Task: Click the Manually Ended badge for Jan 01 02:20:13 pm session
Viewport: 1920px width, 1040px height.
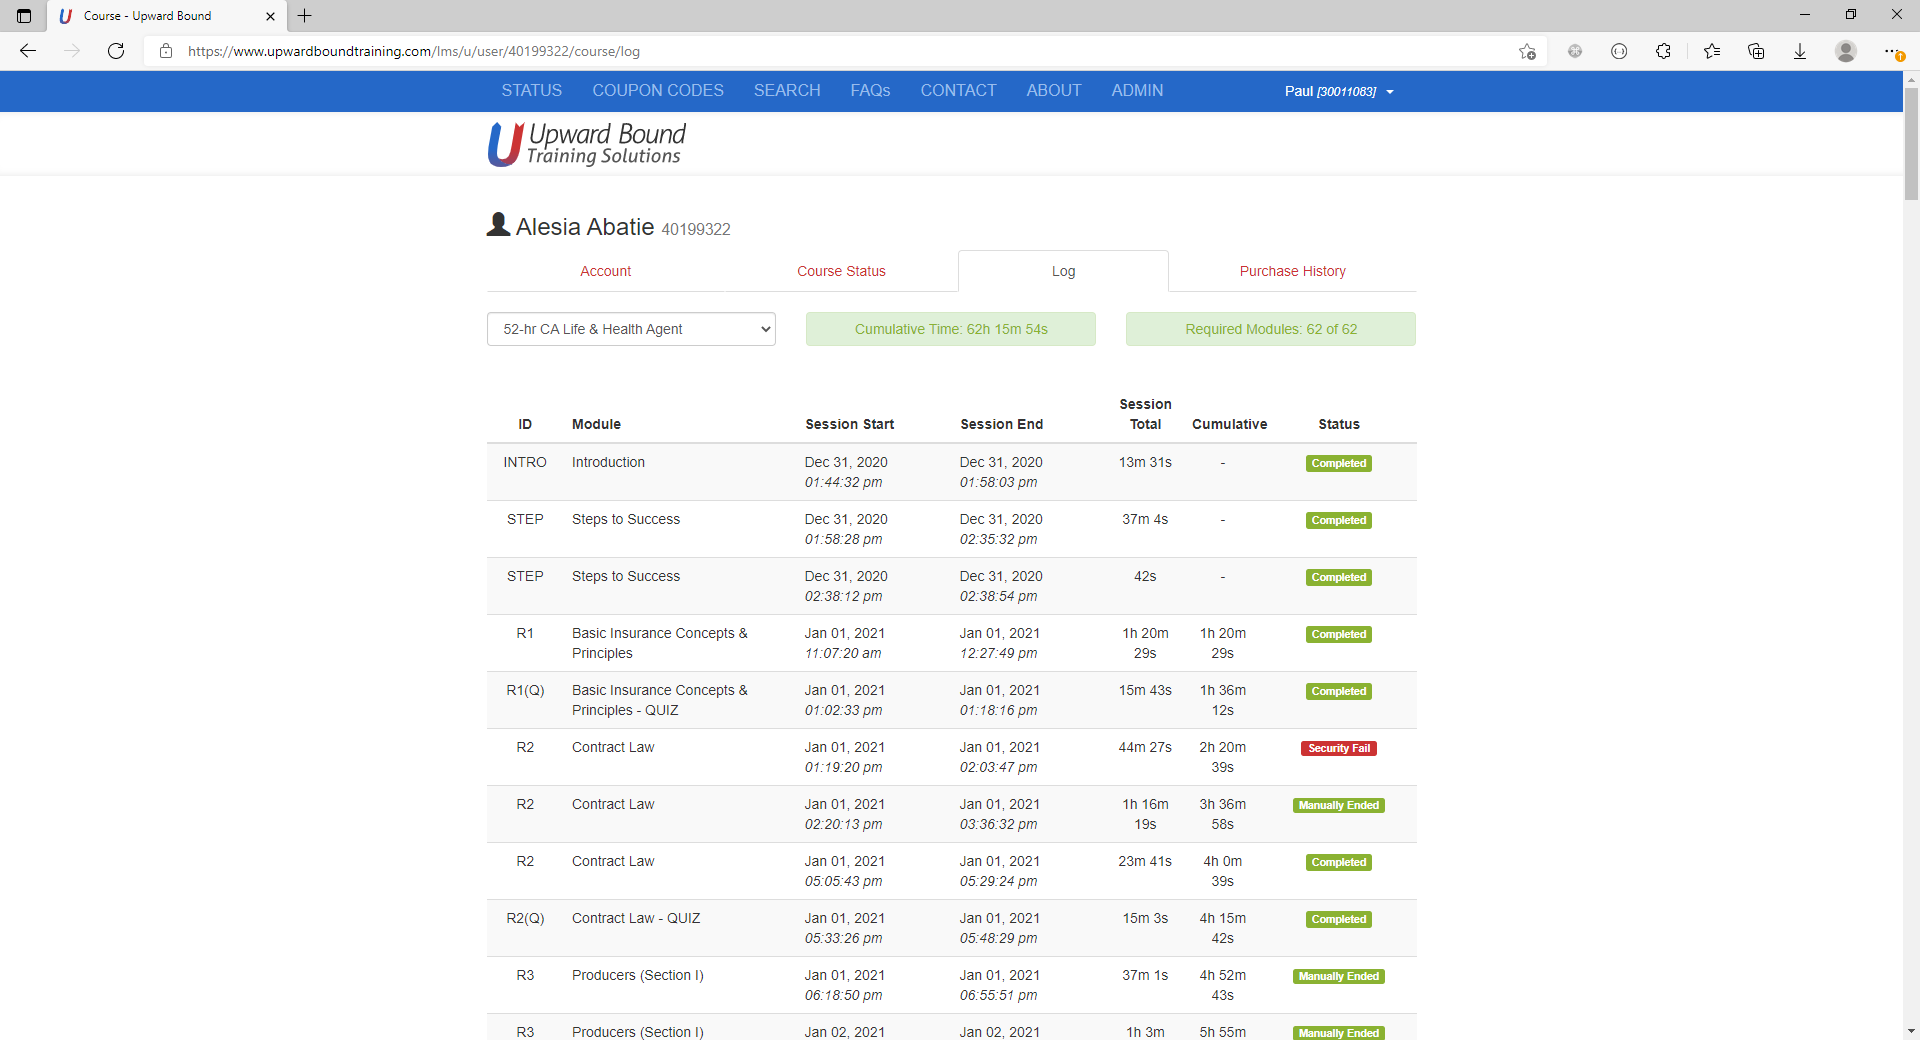Action: [x=1339, y=805]
